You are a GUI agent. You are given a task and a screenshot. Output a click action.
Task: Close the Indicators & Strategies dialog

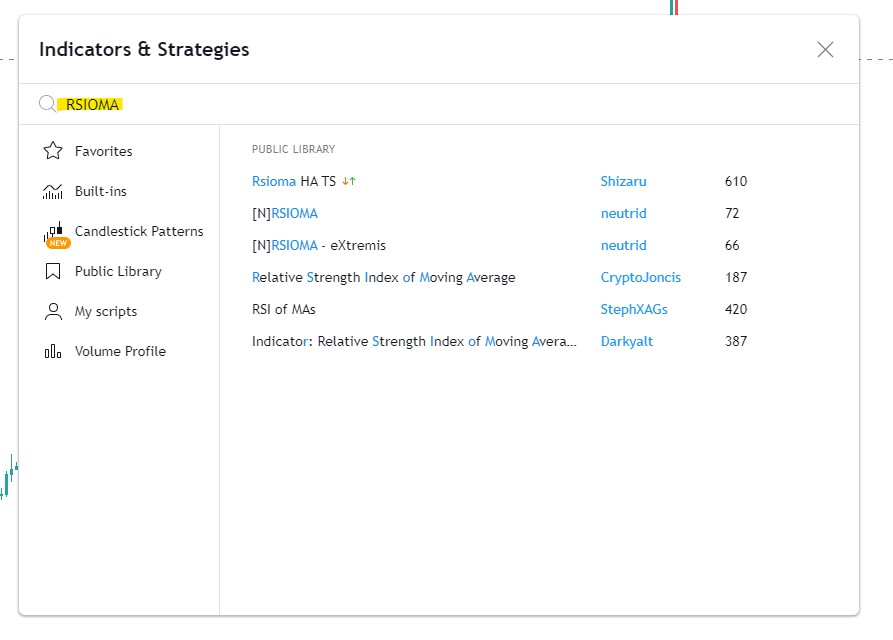click(825, 50)
